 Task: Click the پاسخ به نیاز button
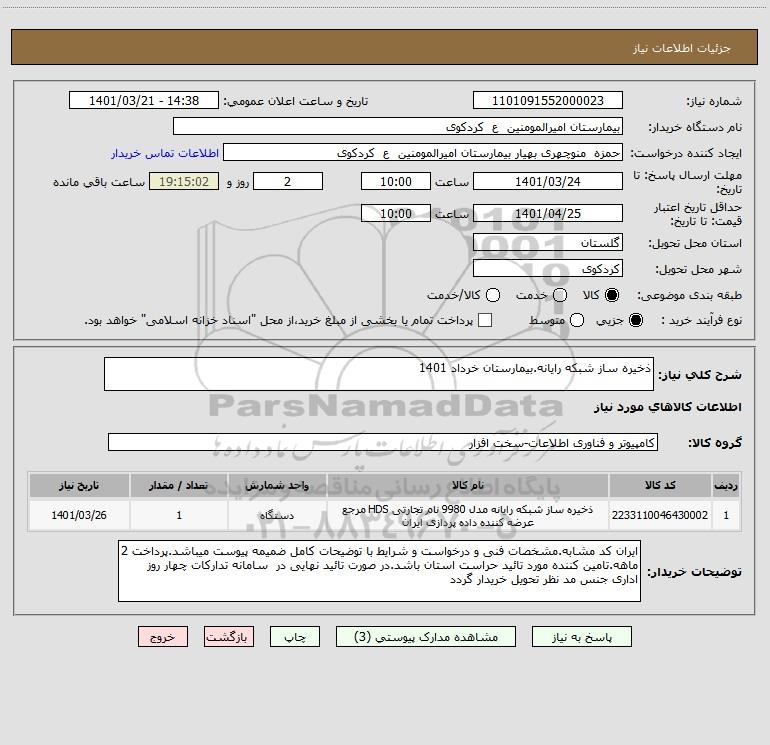(x=581, y=637)
